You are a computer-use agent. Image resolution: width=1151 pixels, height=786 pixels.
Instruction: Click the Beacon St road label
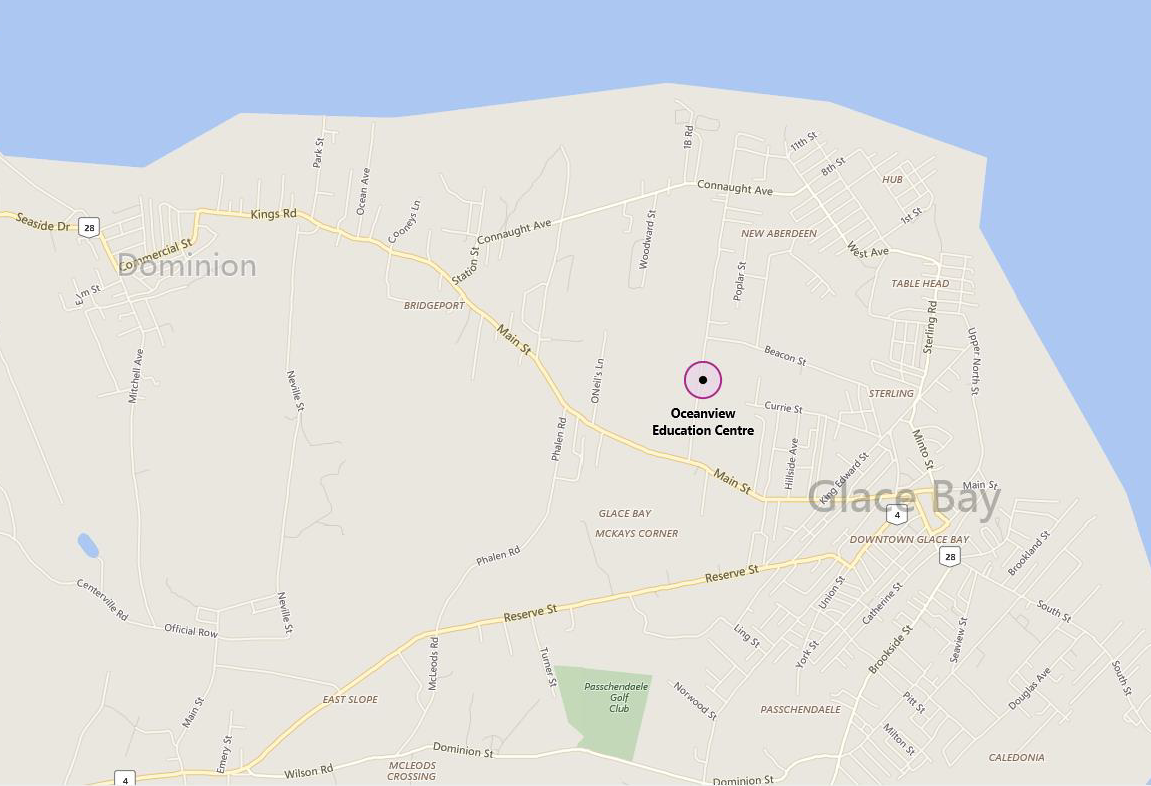(x=785, y=356)
